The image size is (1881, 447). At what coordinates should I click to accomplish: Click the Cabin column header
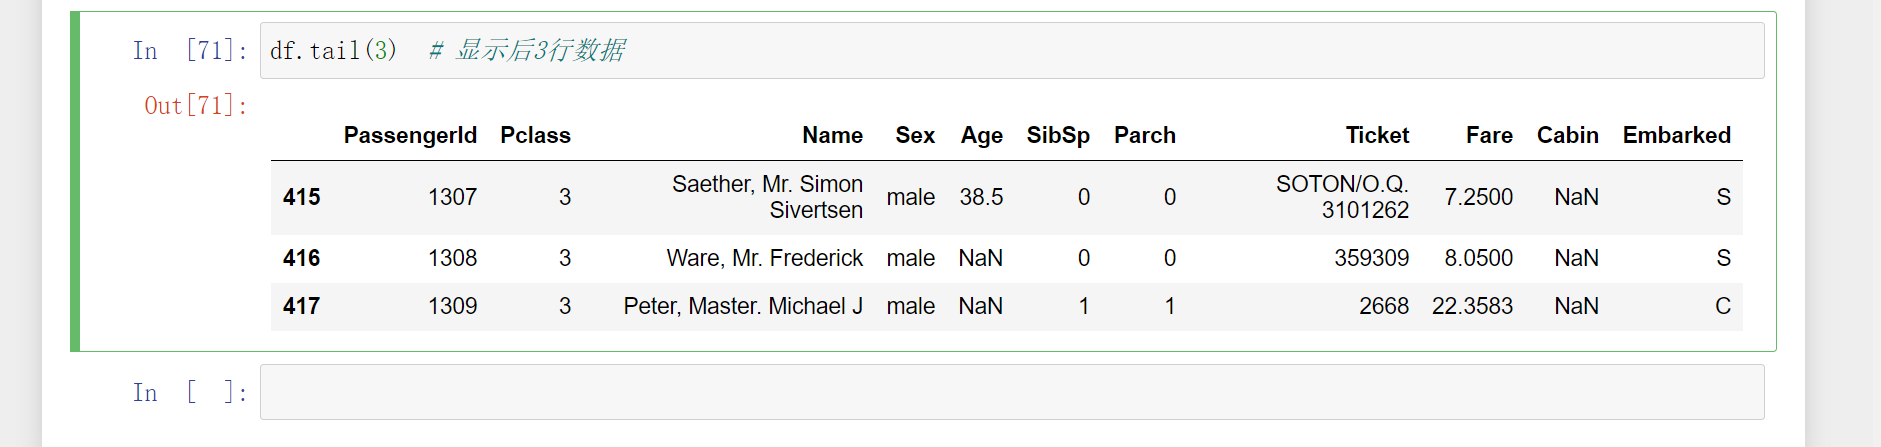(1567, 135)
